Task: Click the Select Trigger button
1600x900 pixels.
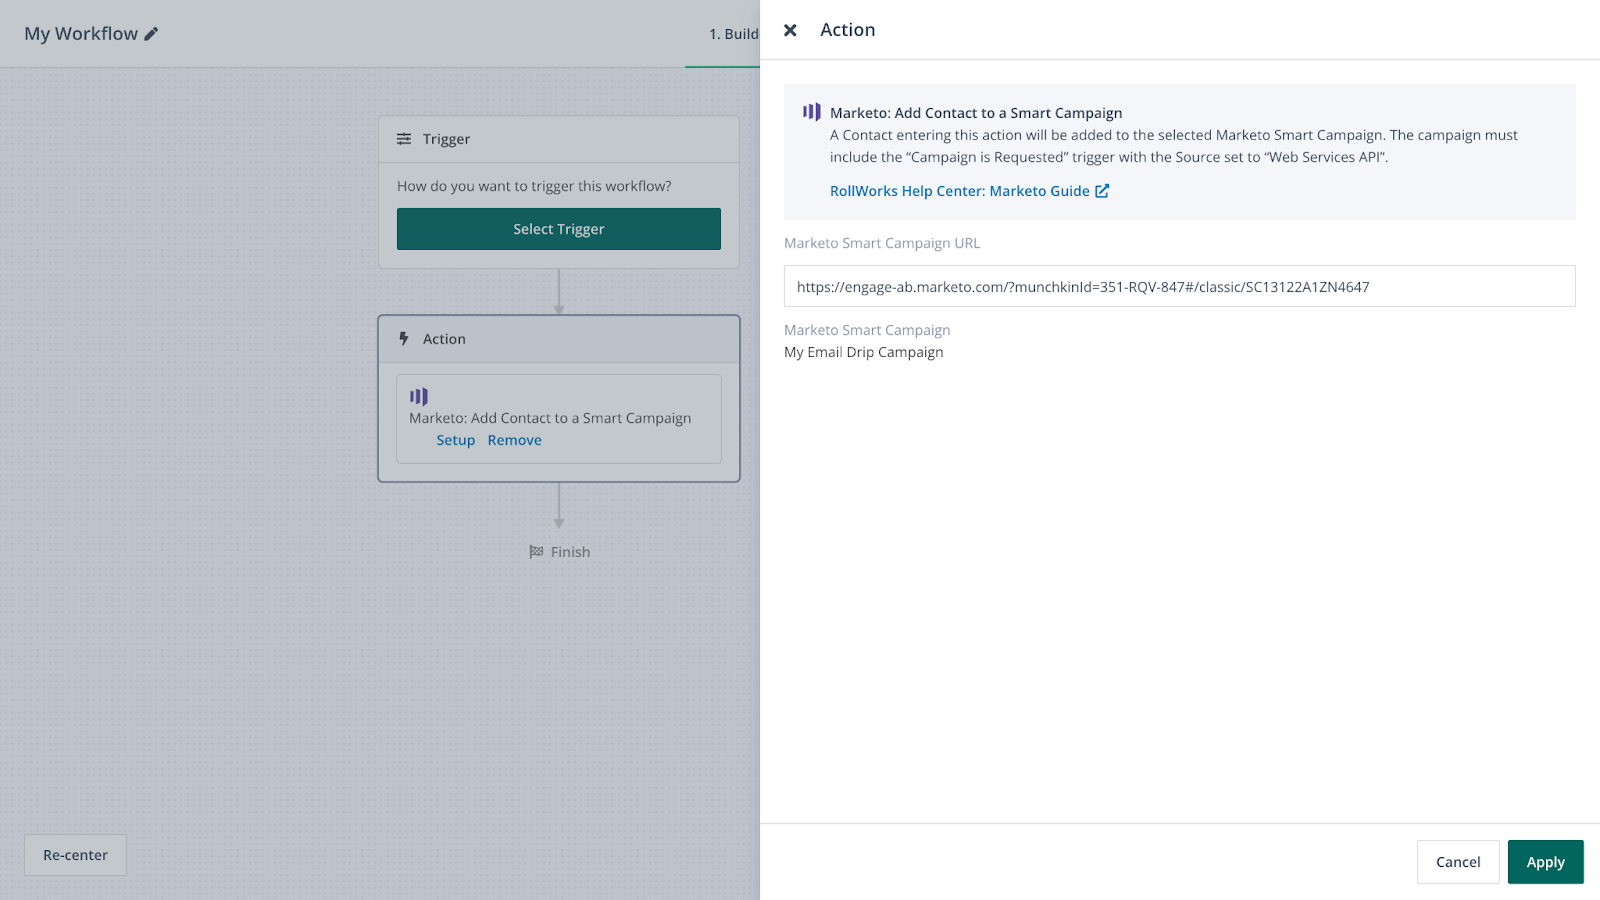Action: pyautogui.click(x=559, y=229)
